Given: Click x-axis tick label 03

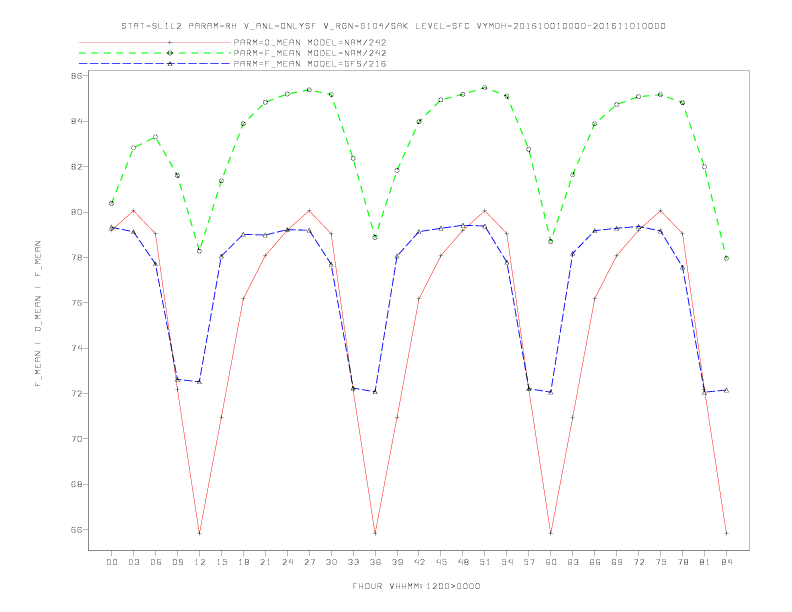Looking at the screenshot, I should click(x=133, y=562).
